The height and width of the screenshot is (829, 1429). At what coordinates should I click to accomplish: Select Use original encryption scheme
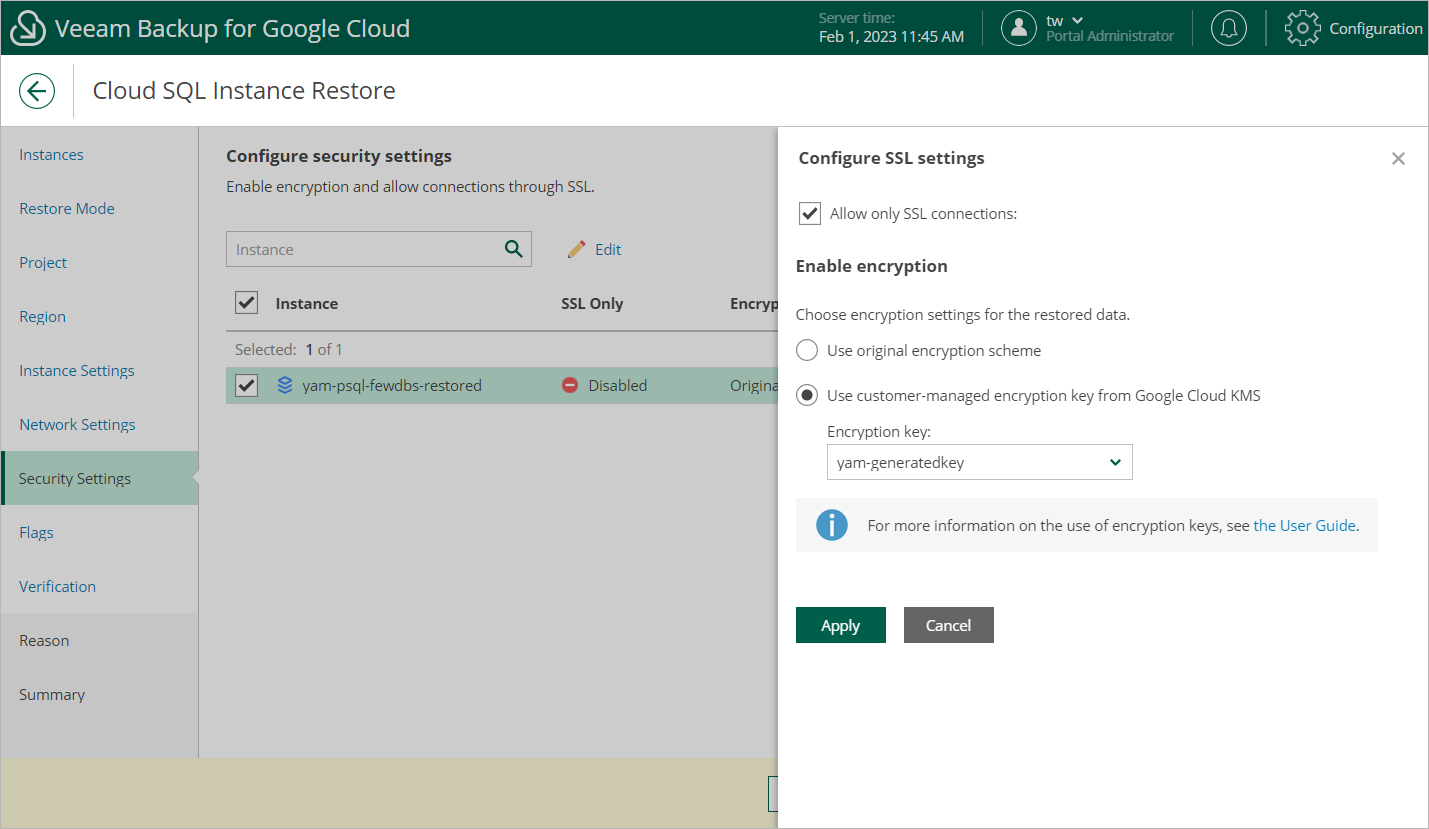(x=807, y=351)
